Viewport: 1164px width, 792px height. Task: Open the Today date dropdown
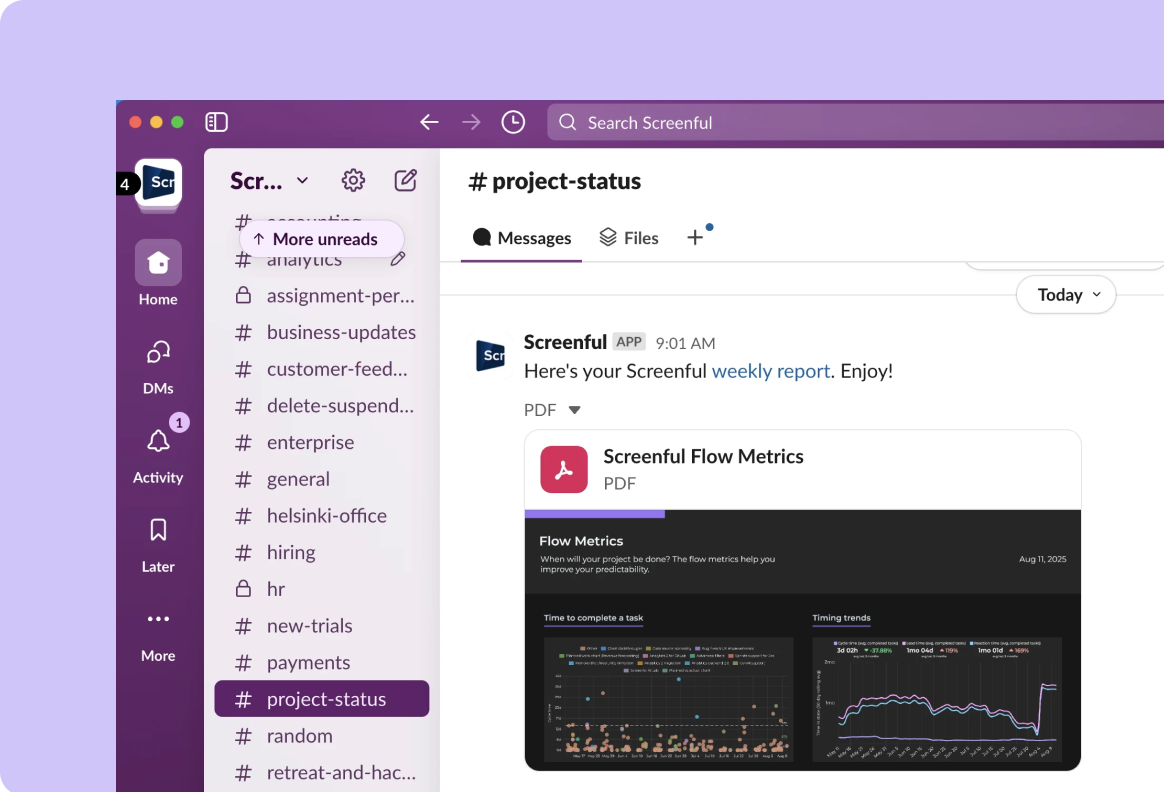pos(1066,295)
